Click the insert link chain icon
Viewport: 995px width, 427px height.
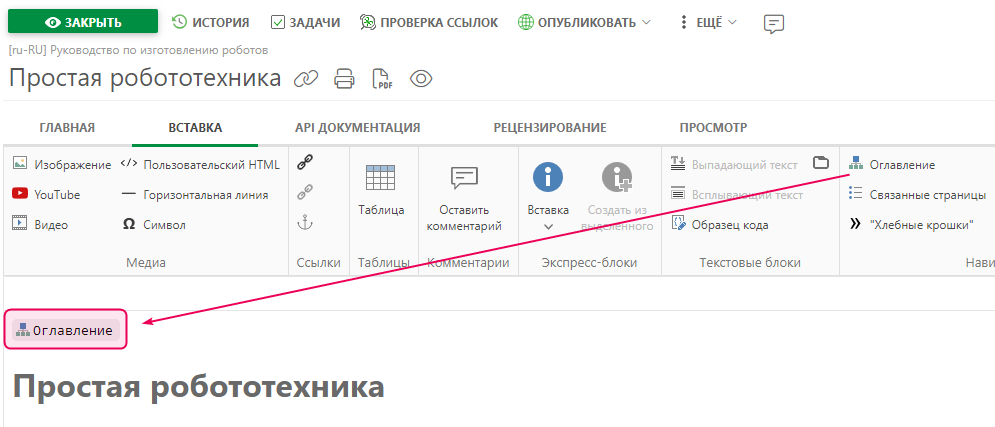pos(305,163)
